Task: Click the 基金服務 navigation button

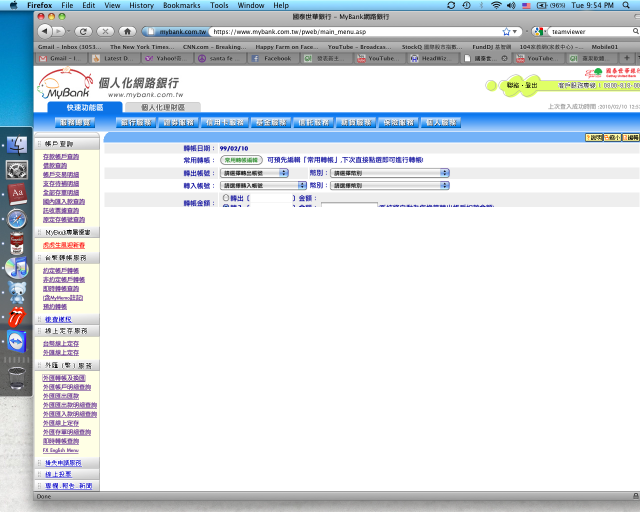Action: [271, 122]
